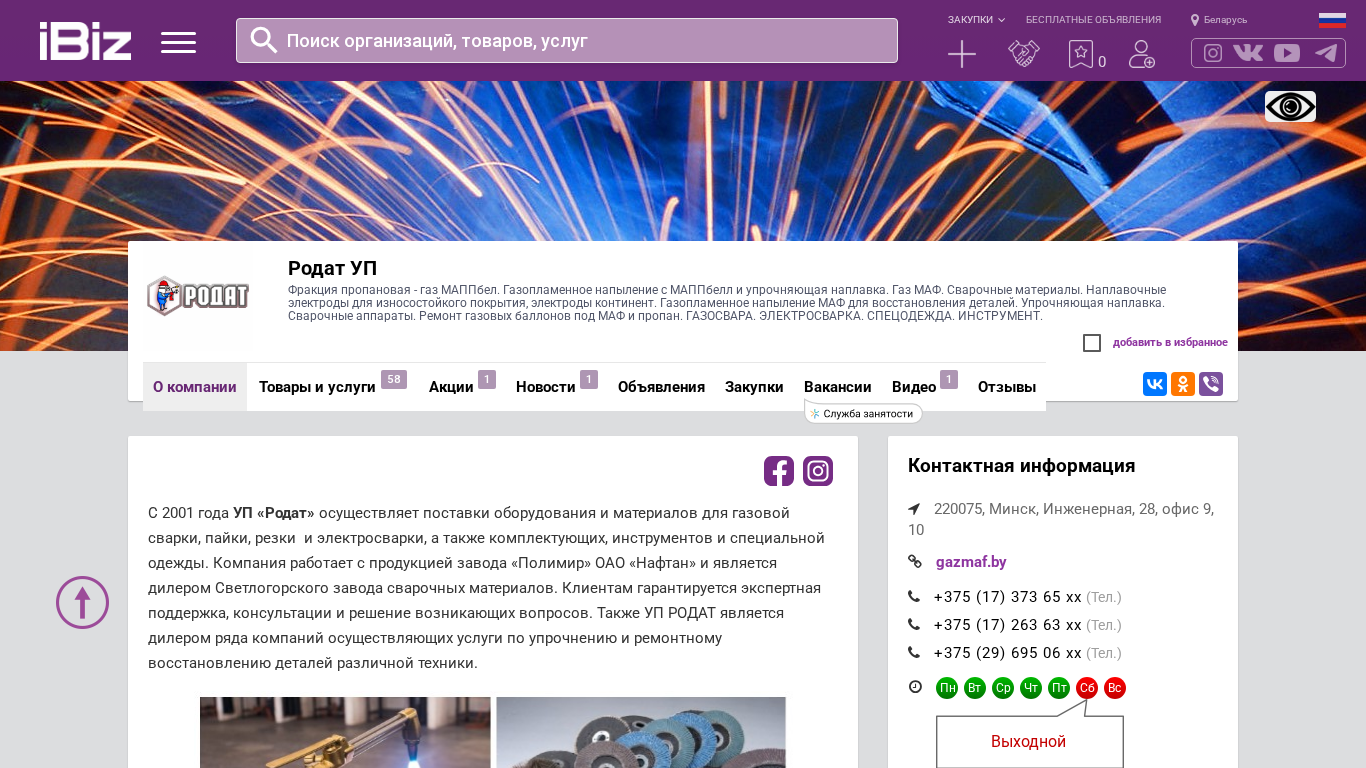Viewport: 1366px width, 768px height.
Task: Focus the search organizations input field
Action: (567, 41)
